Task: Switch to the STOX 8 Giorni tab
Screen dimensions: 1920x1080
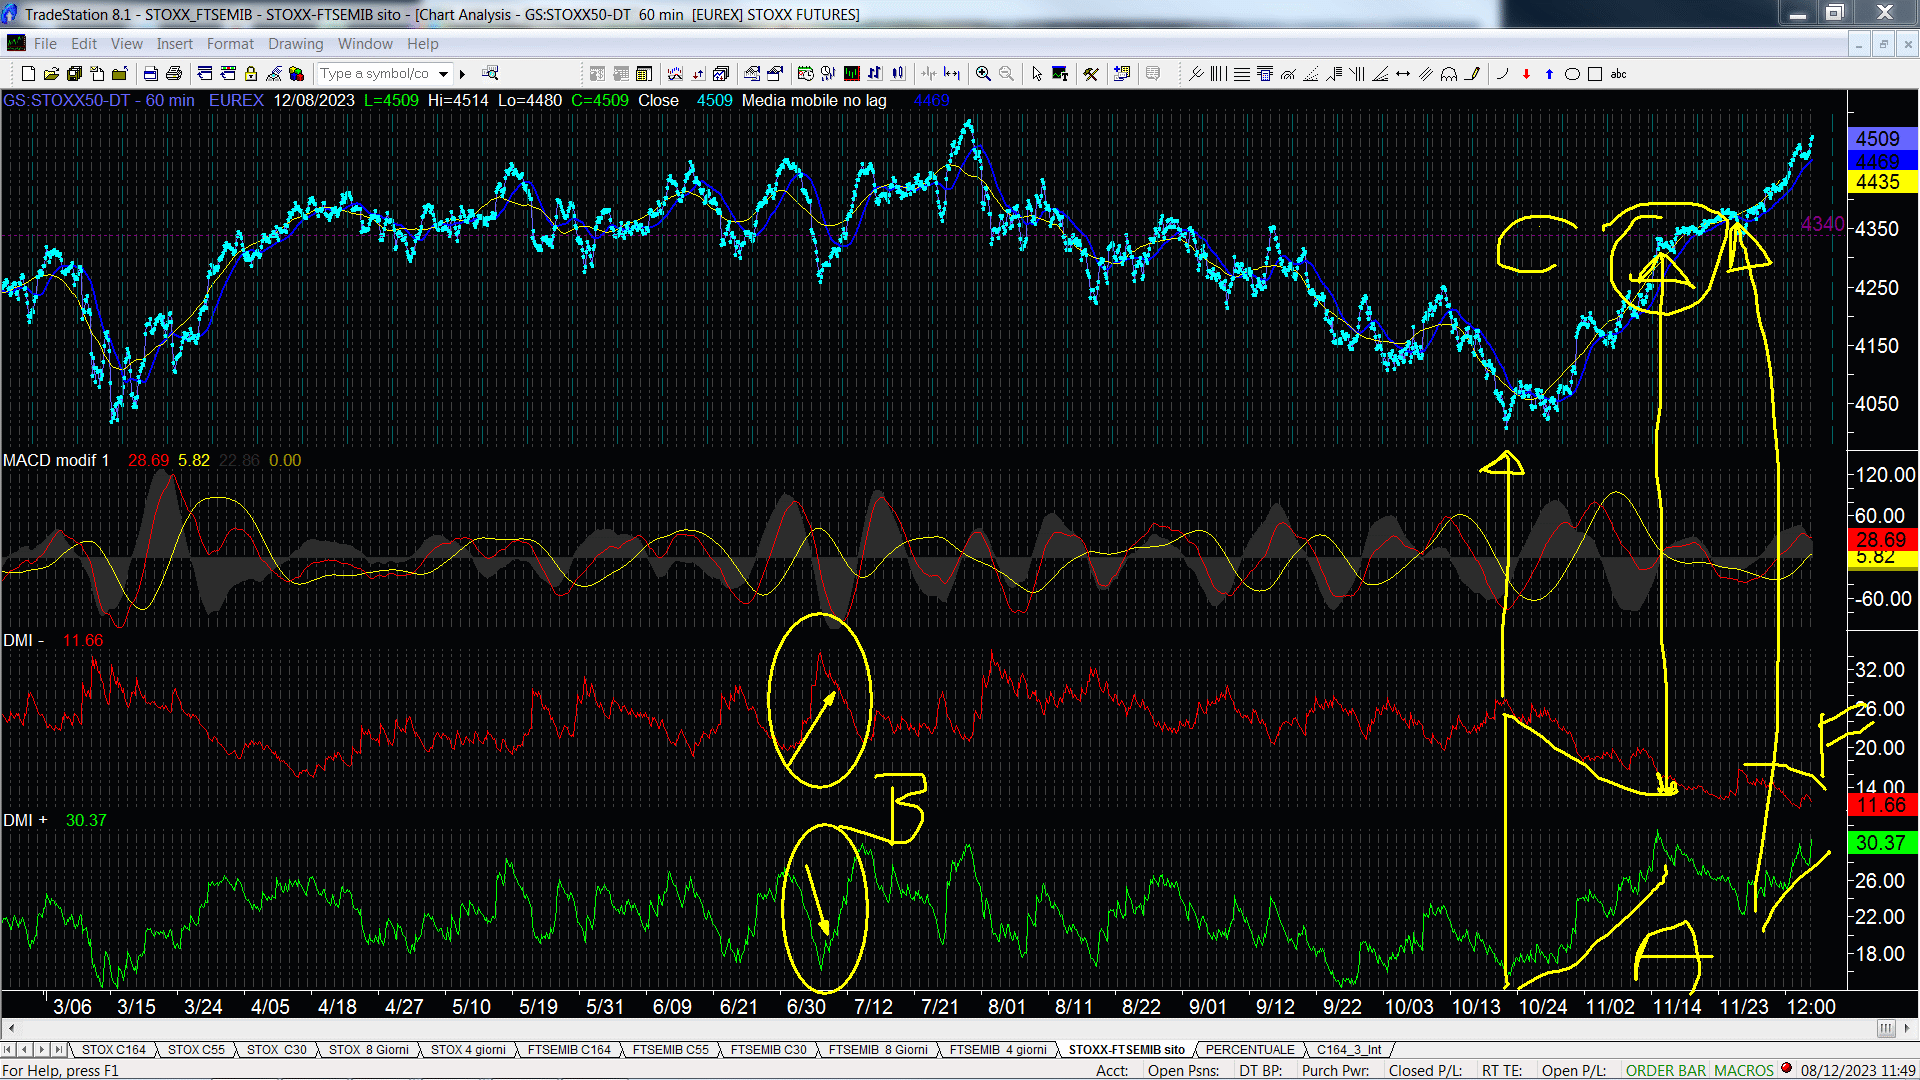Action: [369, 1050]
